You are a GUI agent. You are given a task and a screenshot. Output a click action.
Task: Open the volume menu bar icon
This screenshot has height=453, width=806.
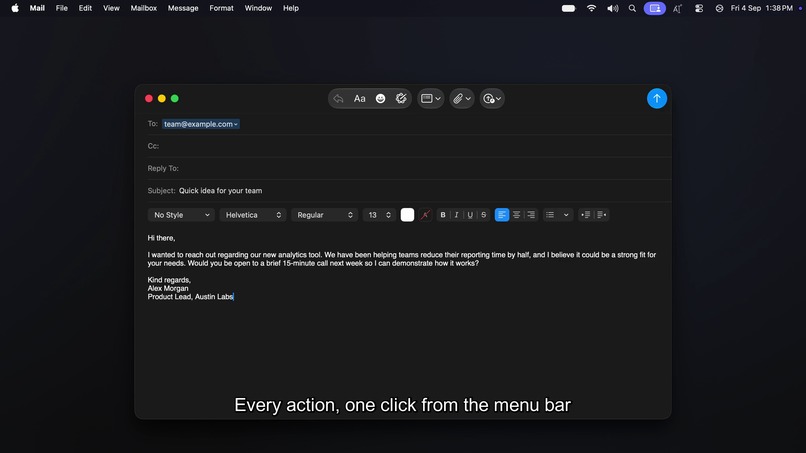point(612,8)
